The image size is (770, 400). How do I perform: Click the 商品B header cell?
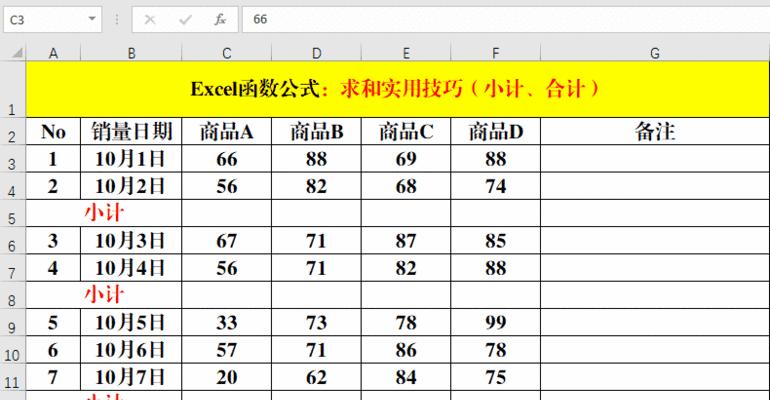click(x=316, y=132)
